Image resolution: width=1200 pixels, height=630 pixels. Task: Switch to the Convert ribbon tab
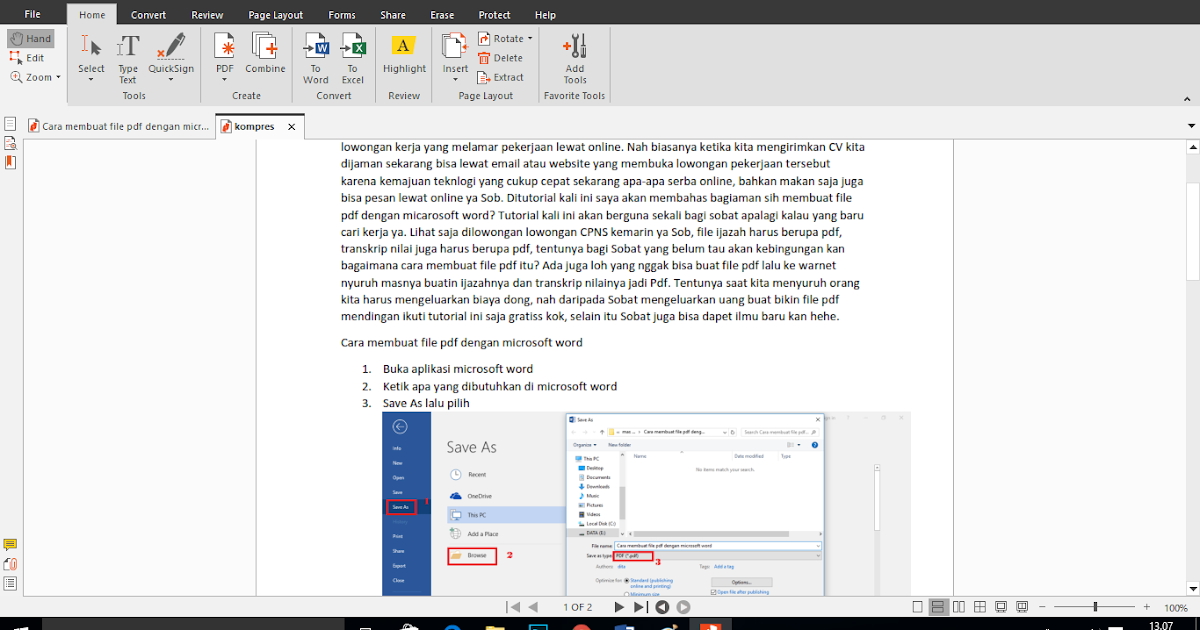tap(149, 15)
